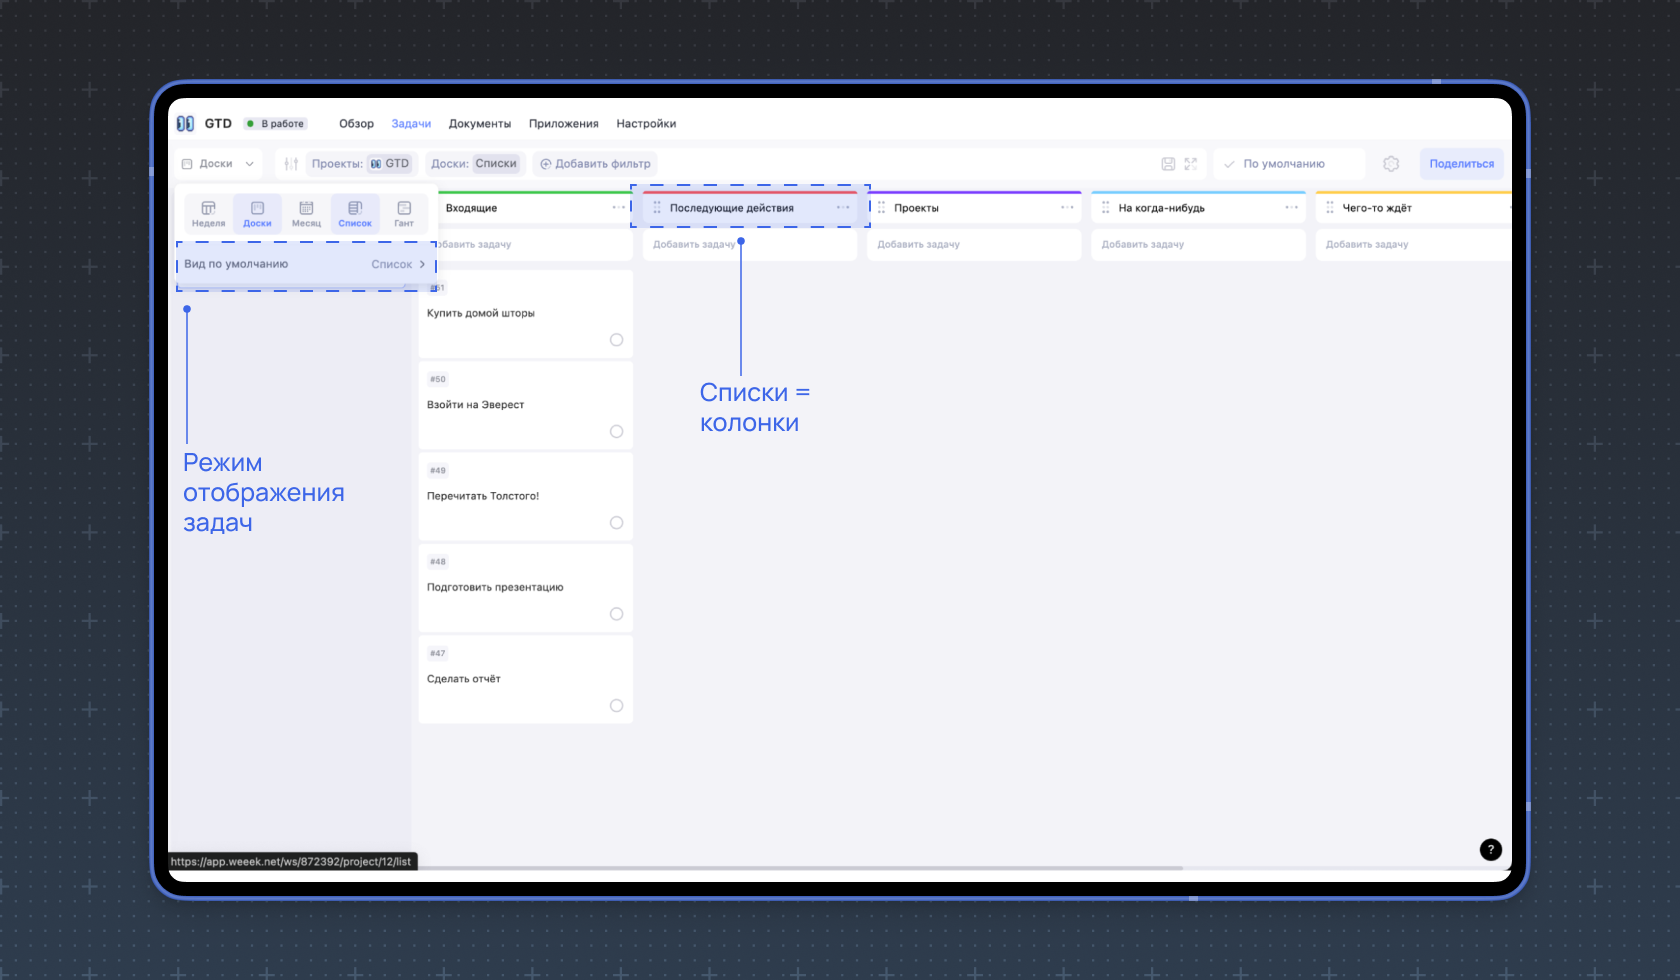Select the Неделя (Week) view icon
Screen dimensions: 1680x980
click(x=208, y=213)
